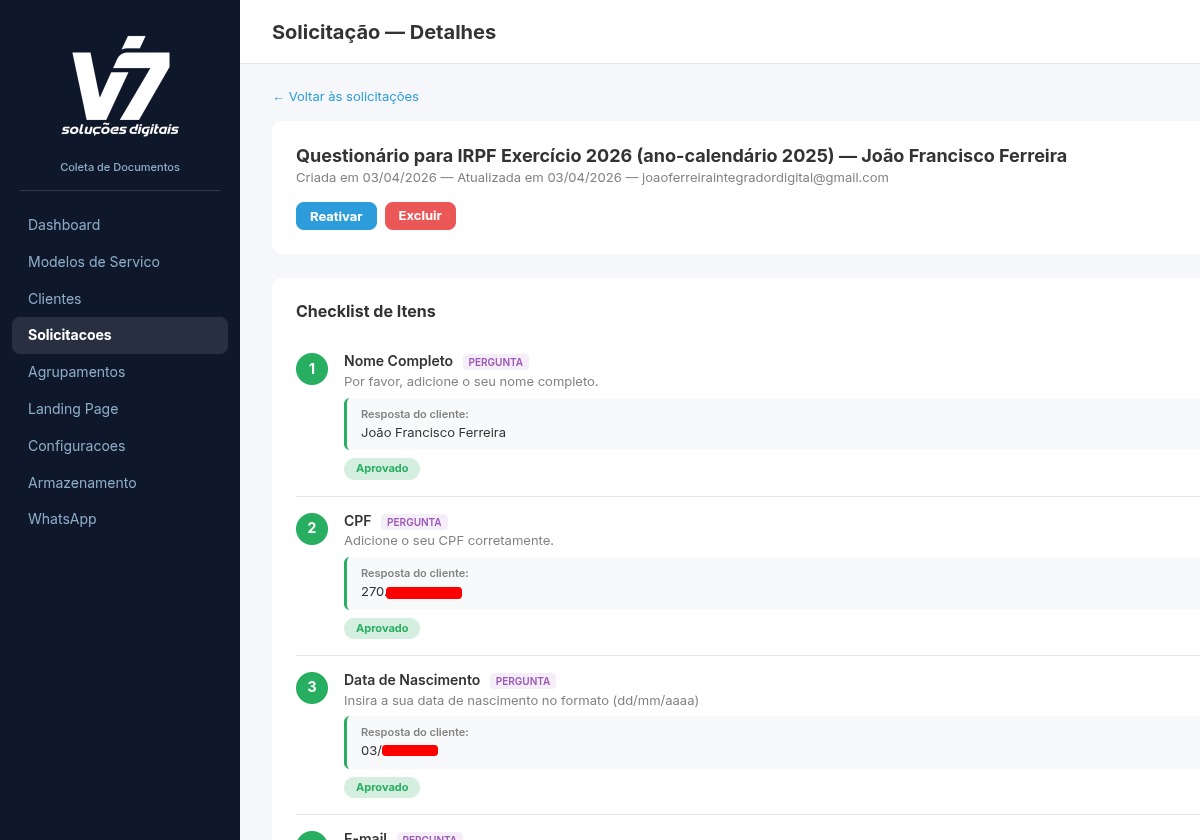Click 'Por favor, adicione o seu nome completo.'
Viewport: 1200px width, 840px height.
[x=471, y=382]
